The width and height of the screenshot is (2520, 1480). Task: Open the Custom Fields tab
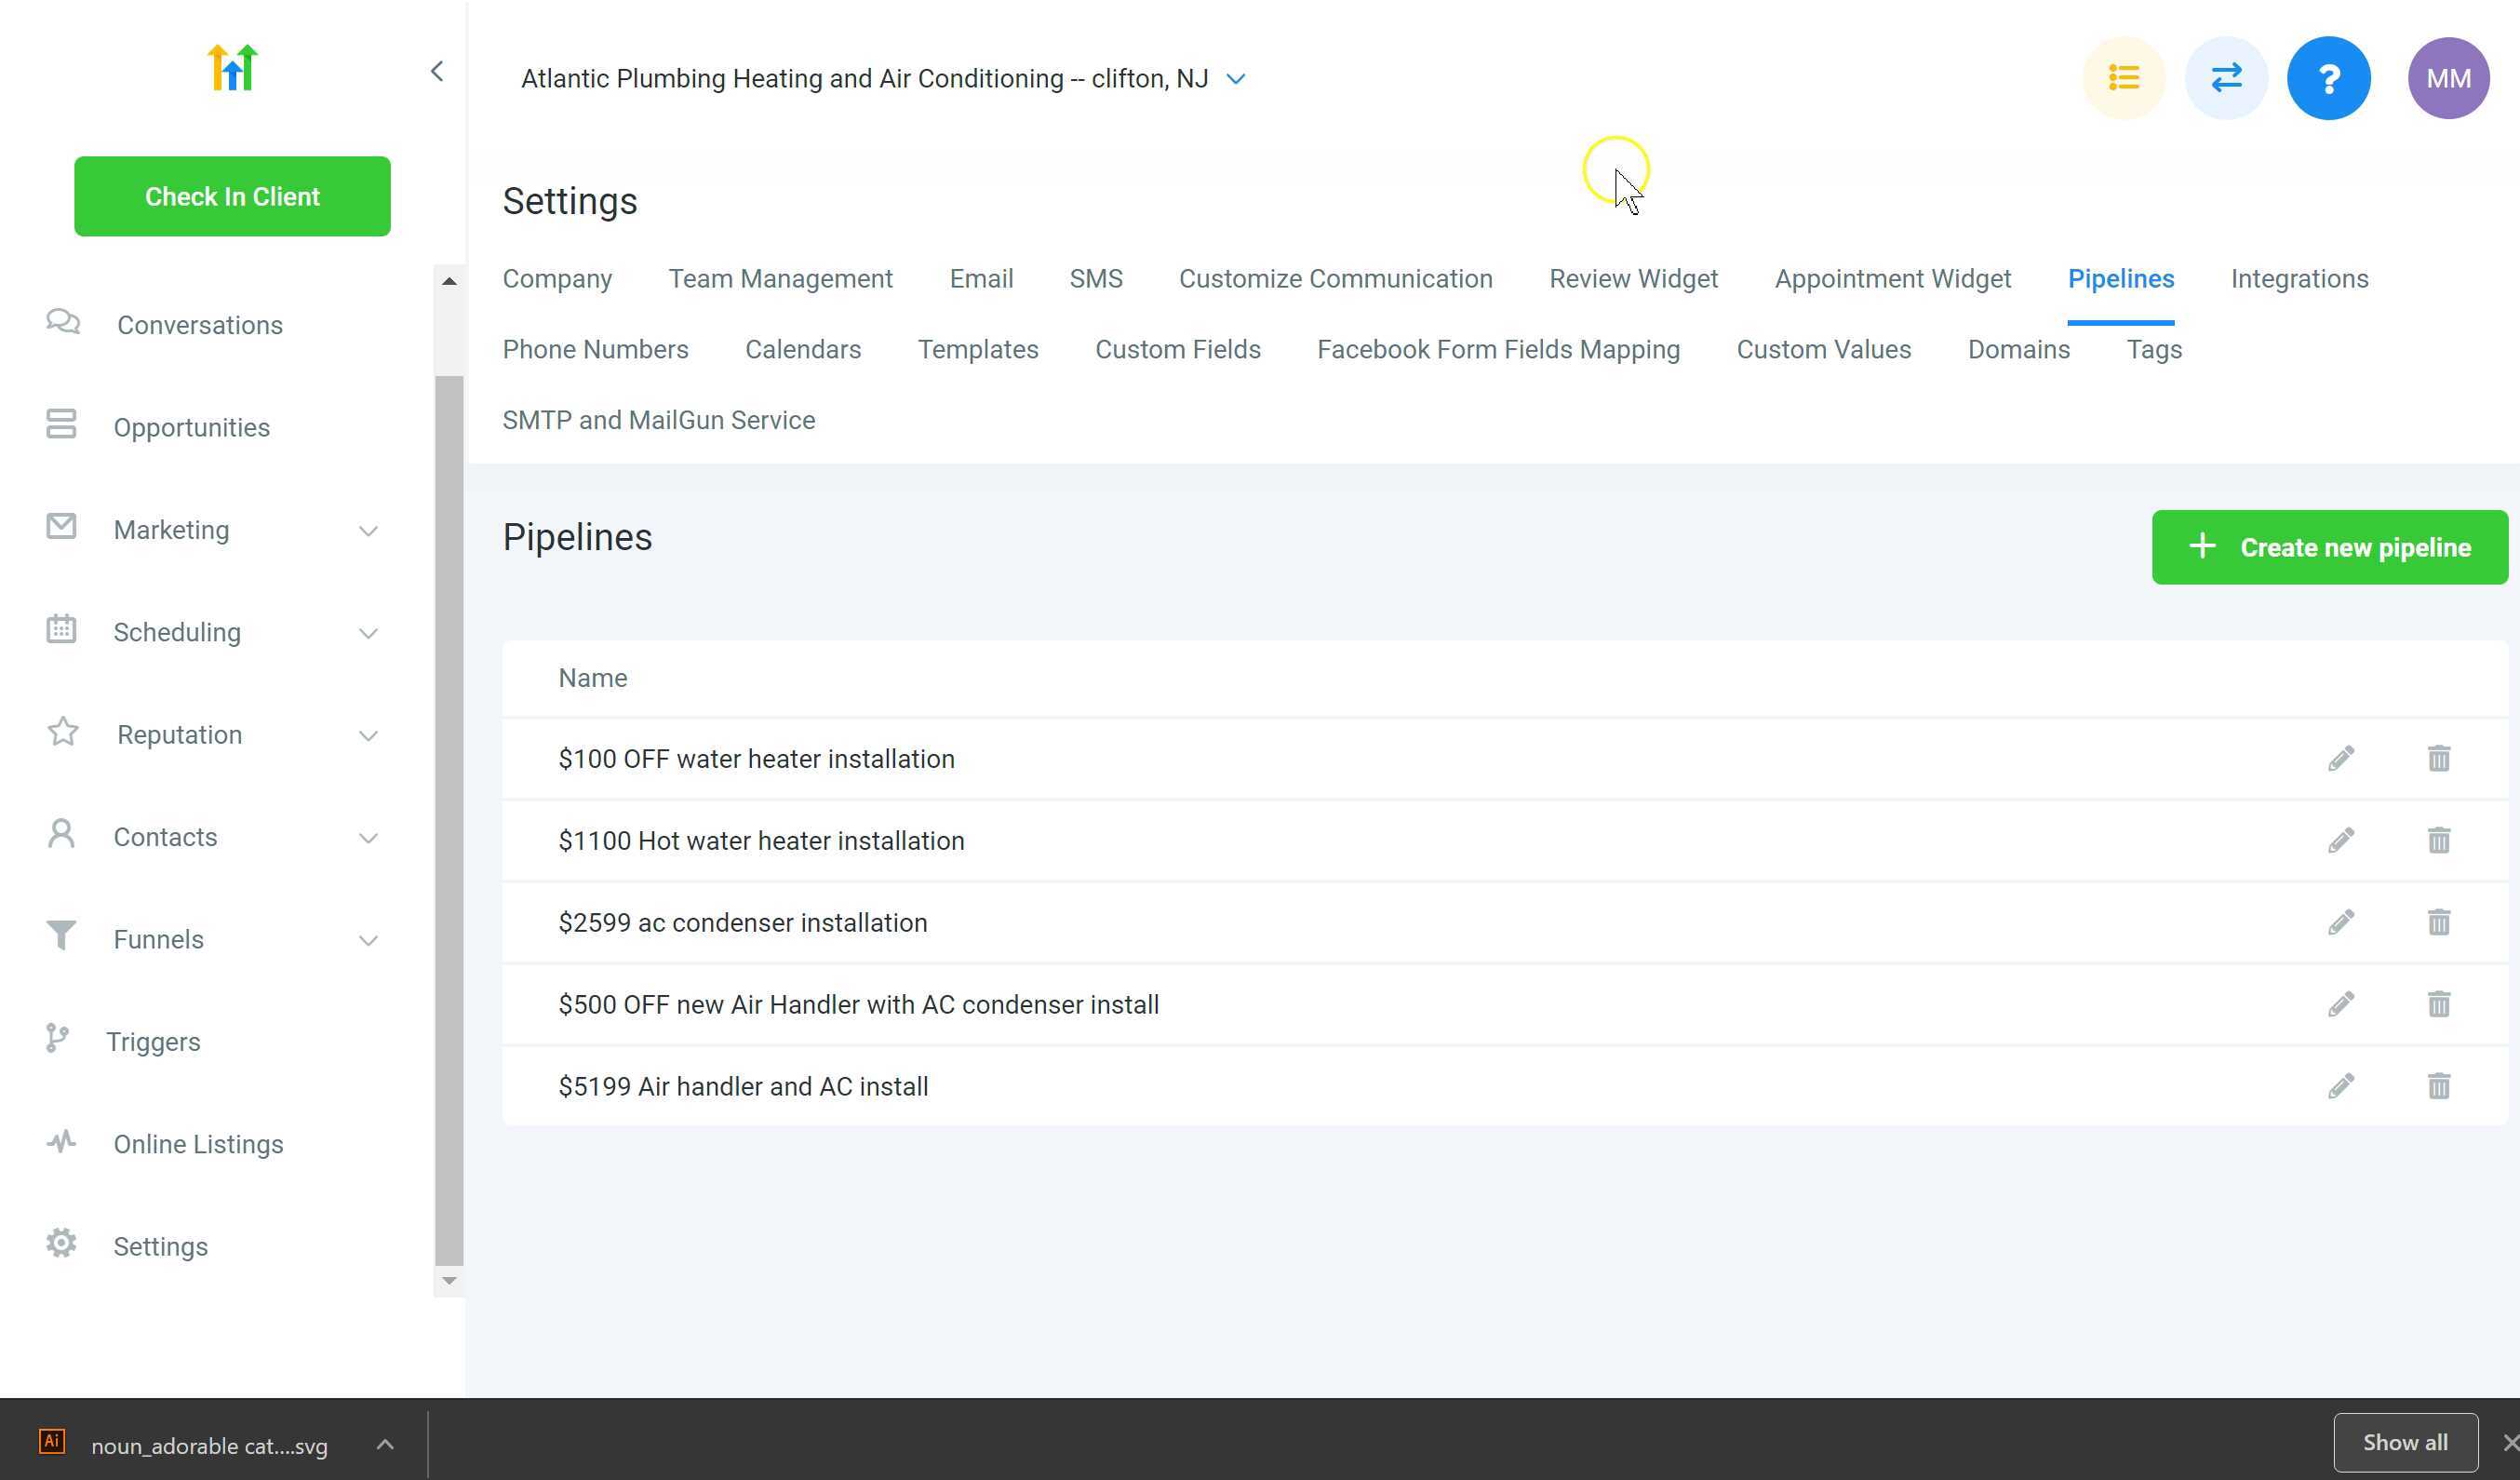(x=1177, y=350)
